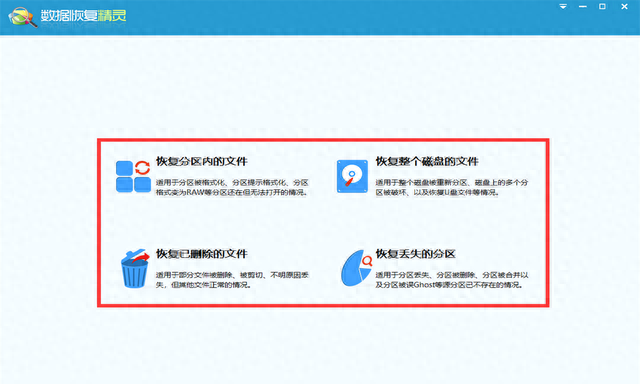
Task: Minimize the data recovery window
Action: click(582, 7)
